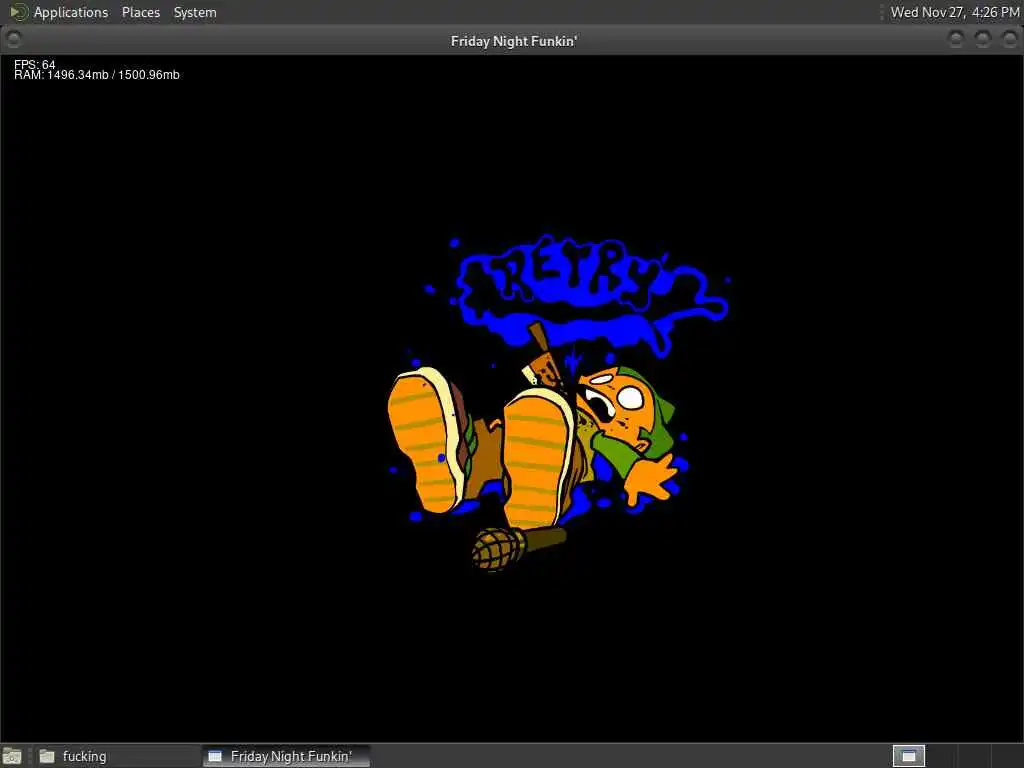Click the Friday Night Funkin' window title

[514, 41]
